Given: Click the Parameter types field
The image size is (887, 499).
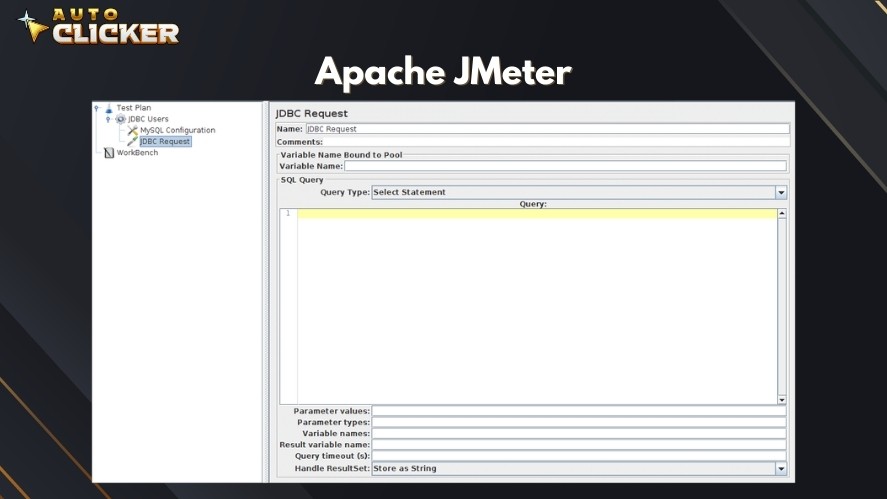Looking at the screenshot, I should click(x=579, y=422).
